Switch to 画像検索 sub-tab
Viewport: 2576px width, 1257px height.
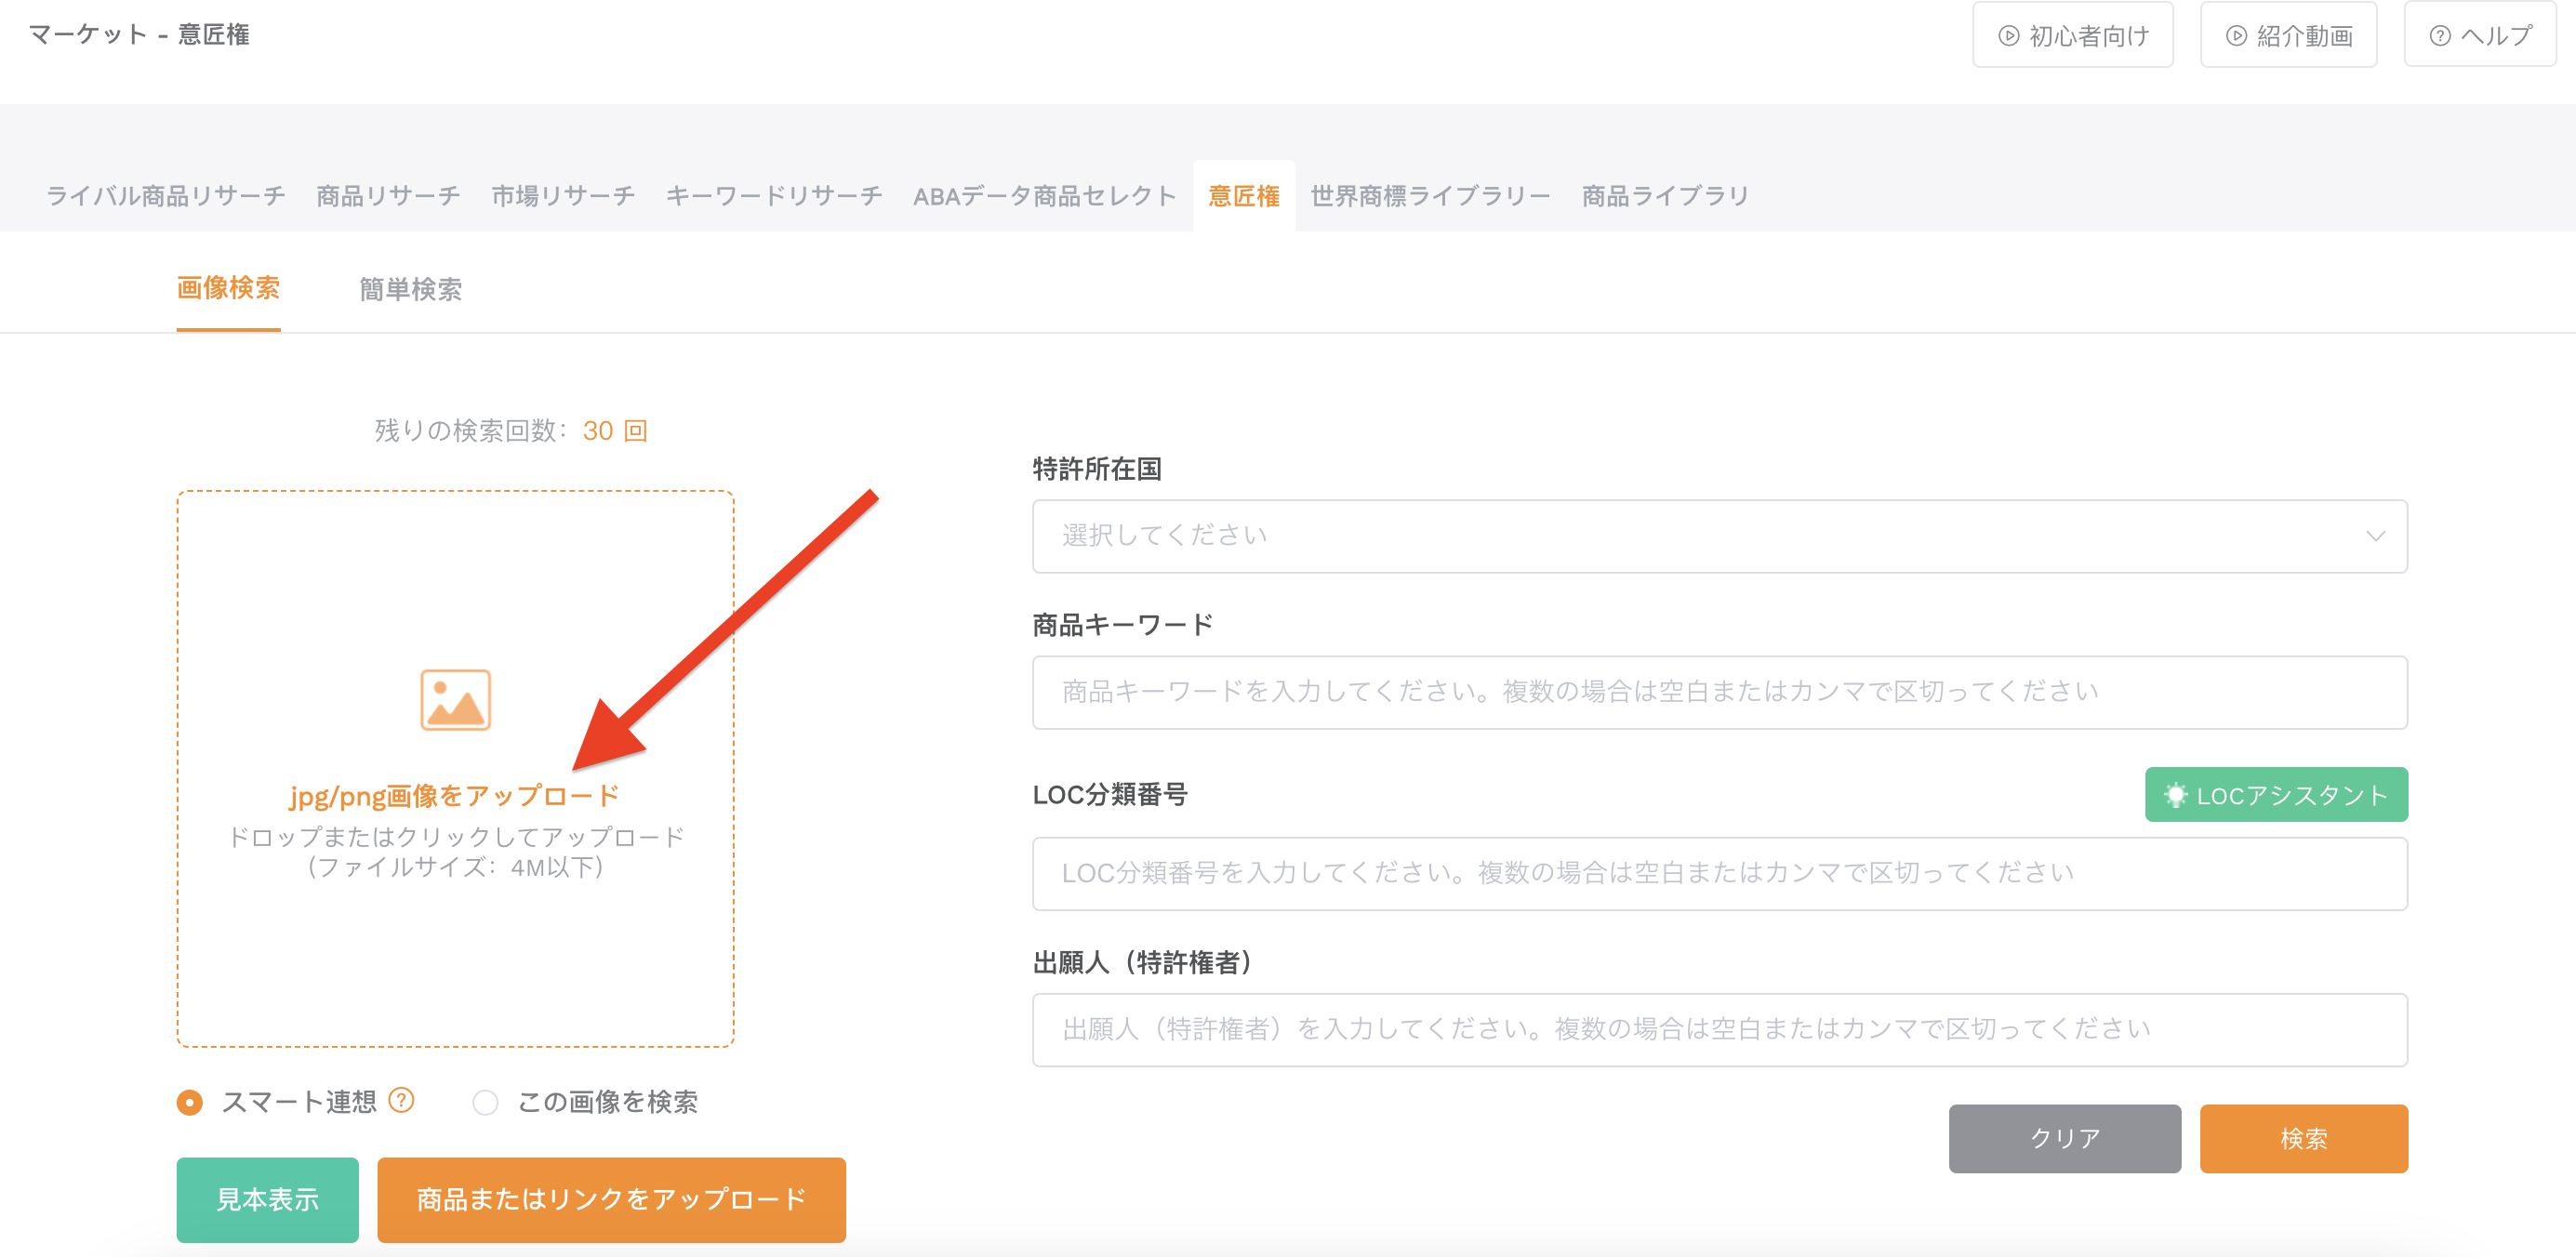click(228, 289)
